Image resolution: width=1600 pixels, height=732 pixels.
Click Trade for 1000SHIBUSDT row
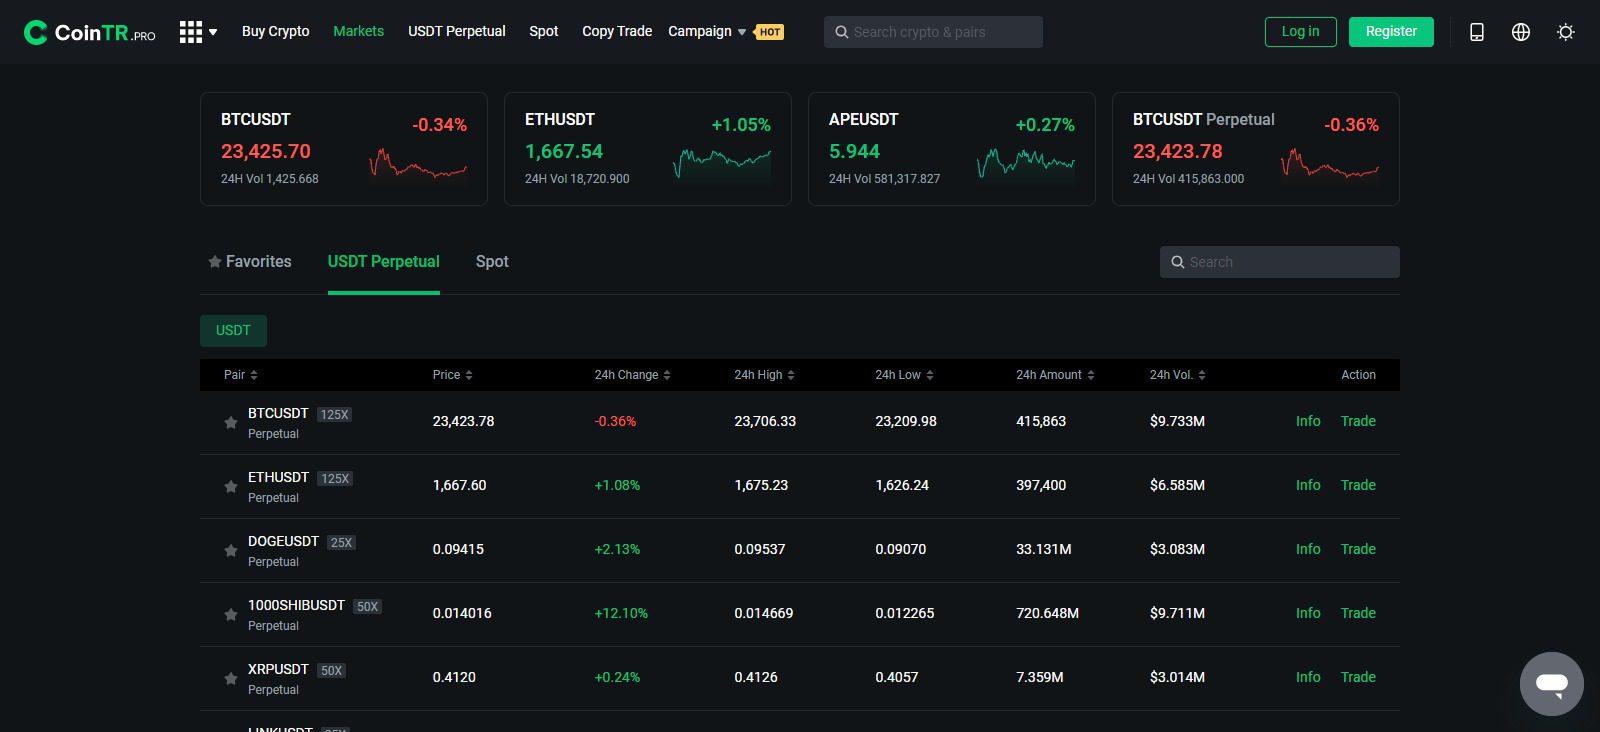[1358, 613]
